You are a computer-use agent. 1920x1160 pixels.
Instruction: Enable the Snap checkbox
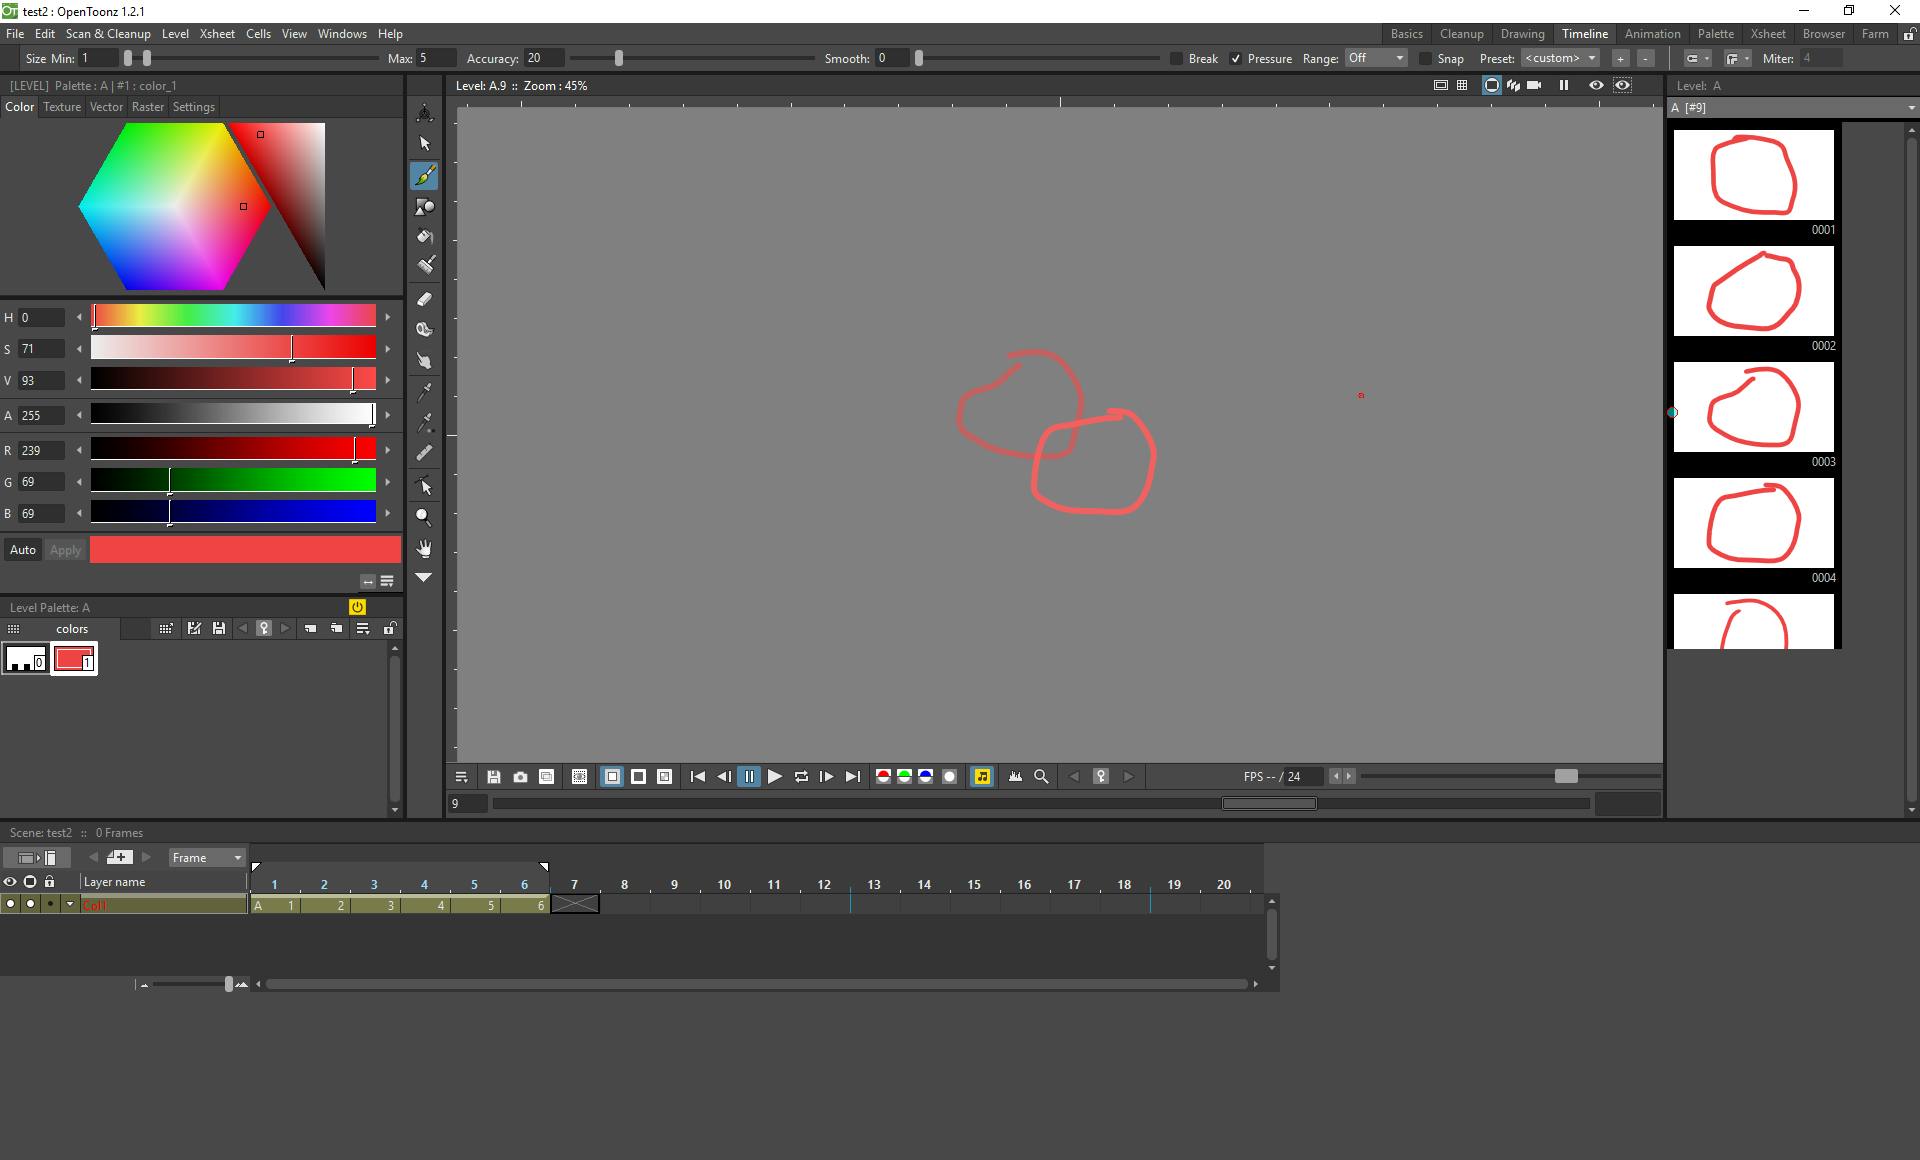tap(1426, 59)
